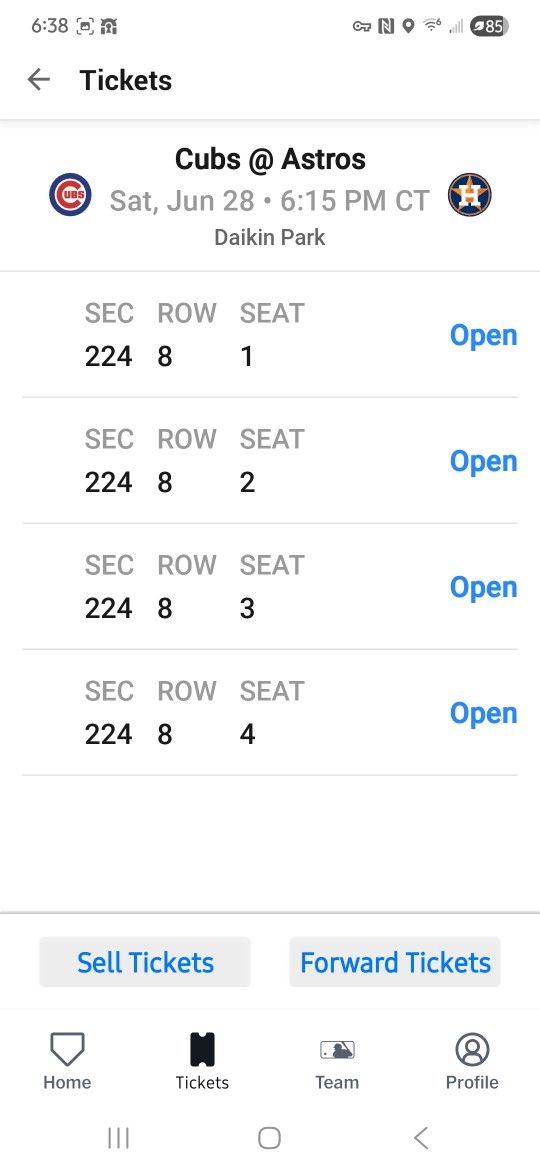This screenshot has width=540, height=1170.
Task: Tap Android home navigation button
Action: click(x=269, y=1138)
